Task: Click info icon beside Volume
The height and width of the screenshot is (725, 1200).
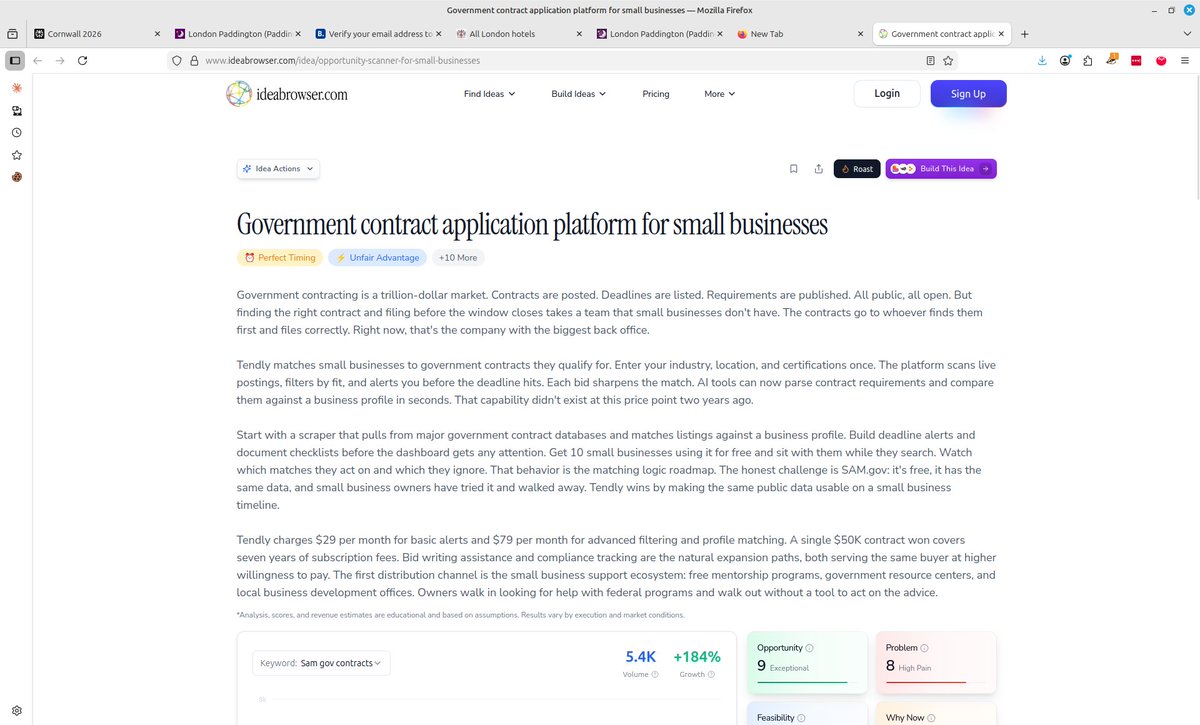Action: (655, 674)
